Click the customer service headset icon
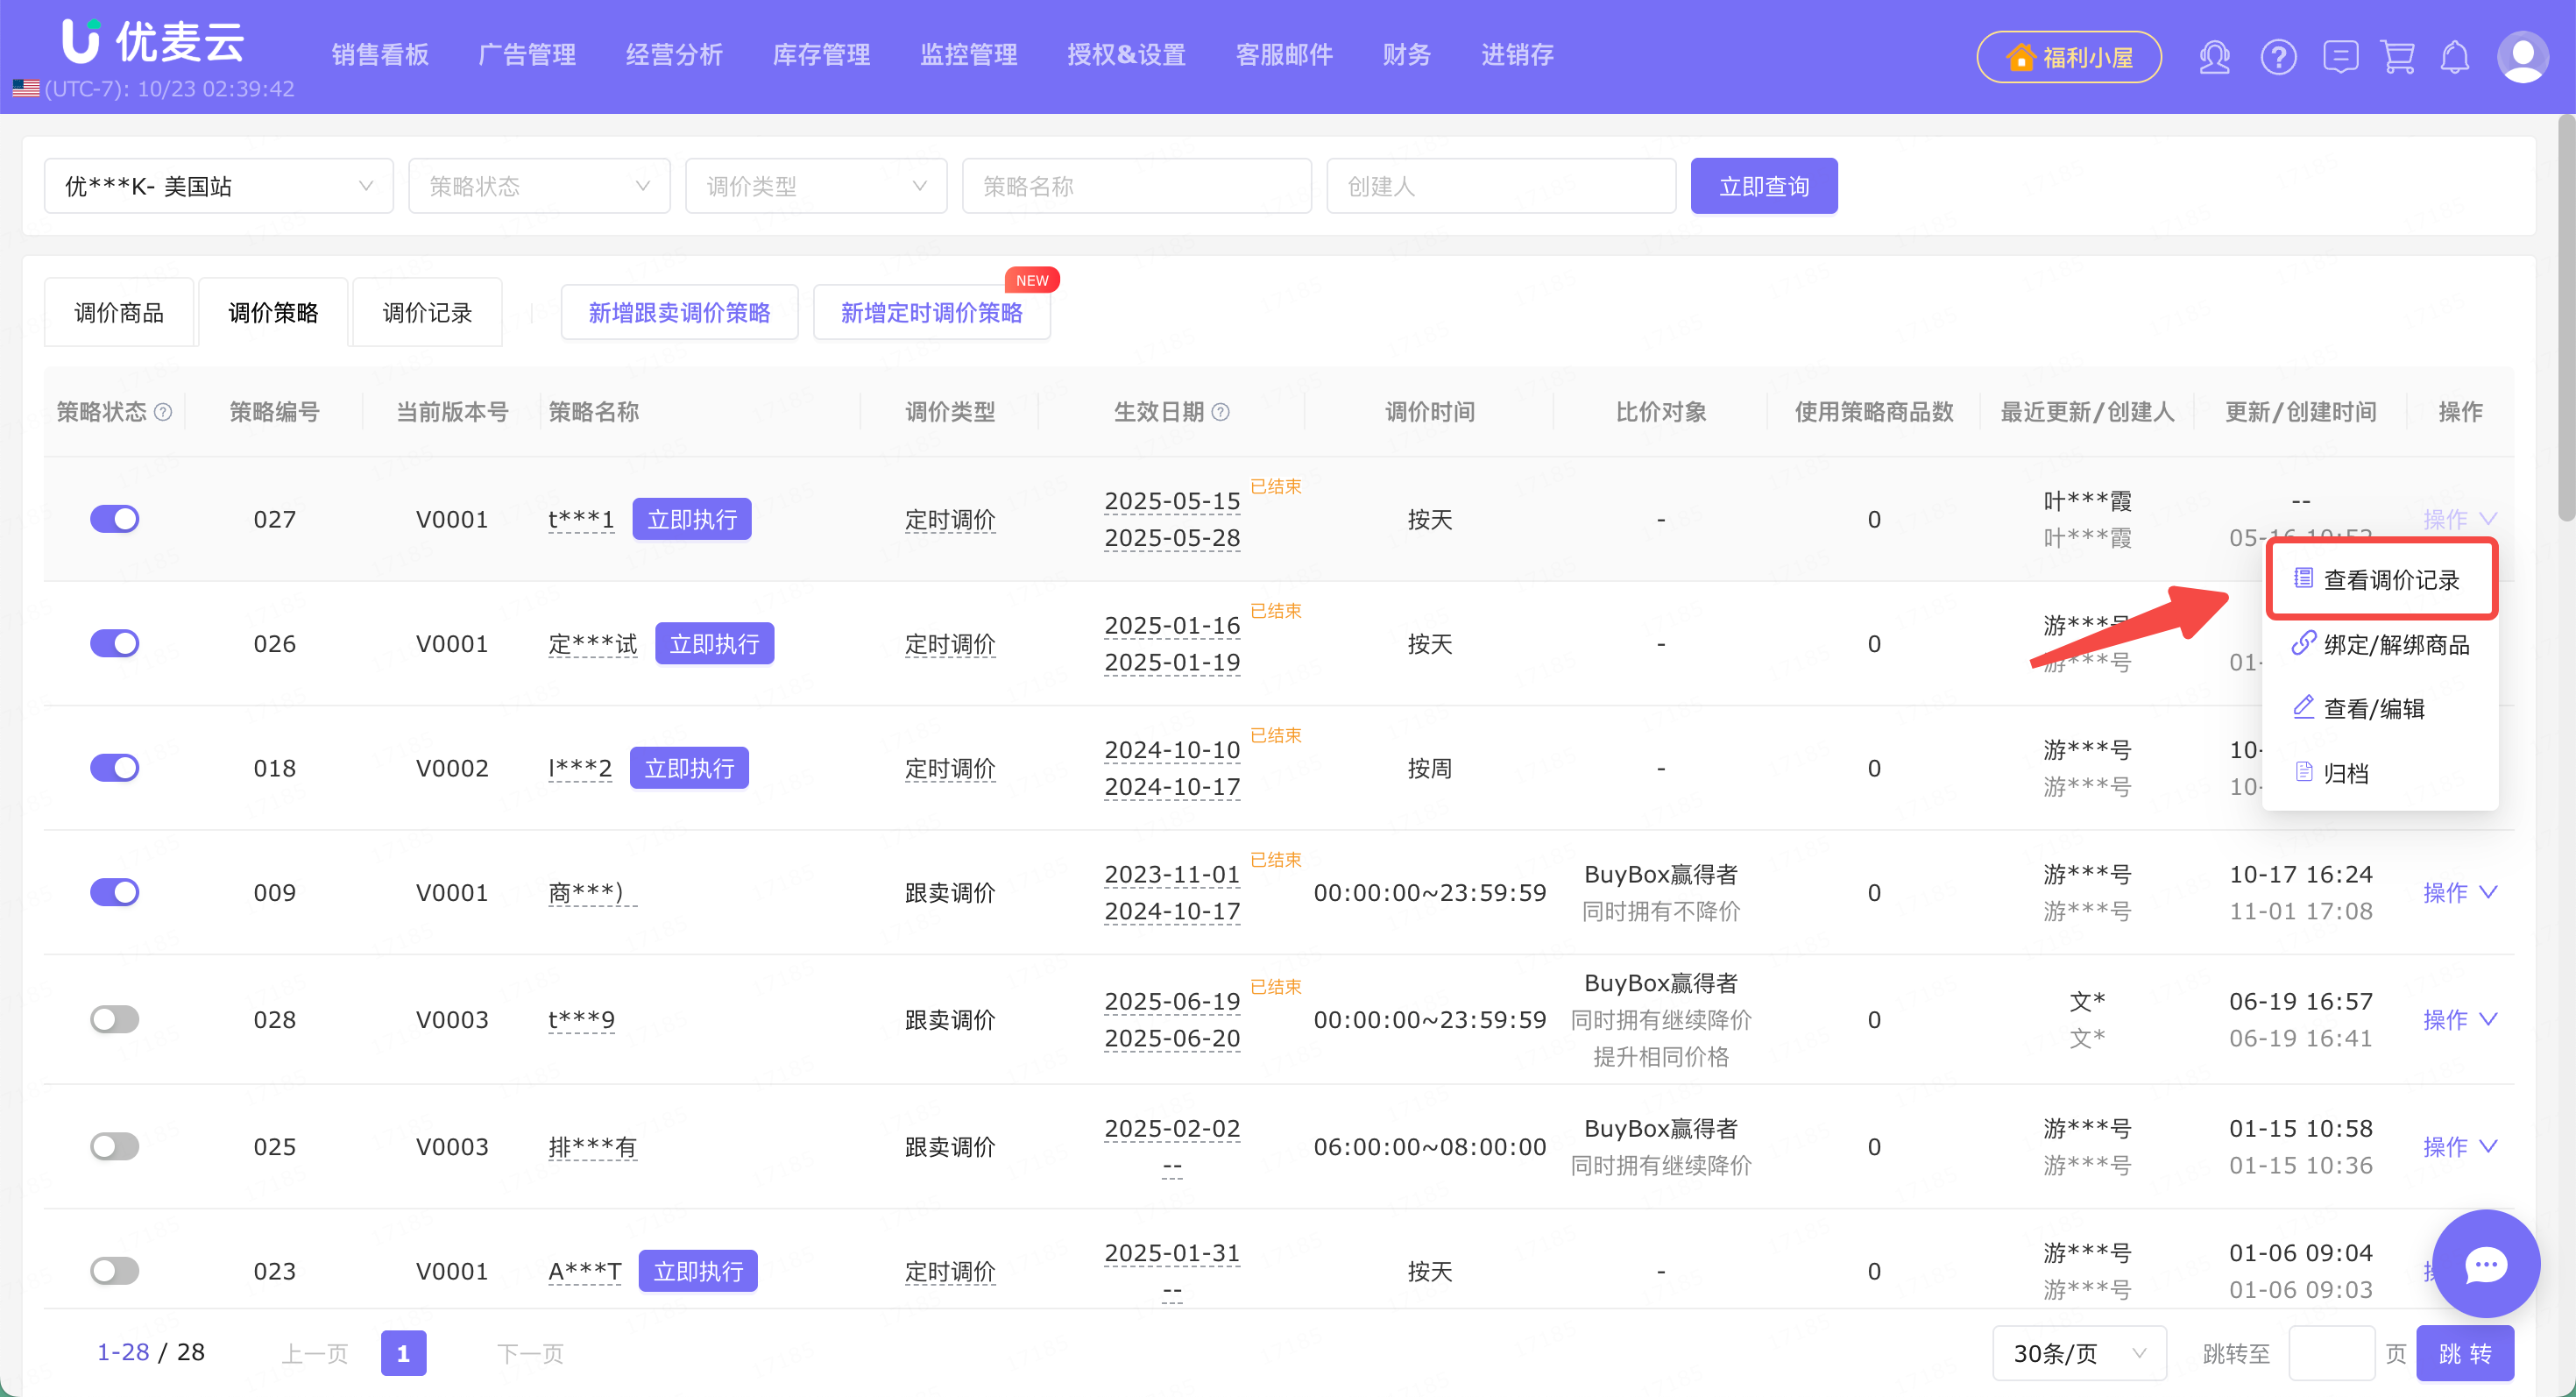Screen dimensions: 2576x1397 [2214, 57]
